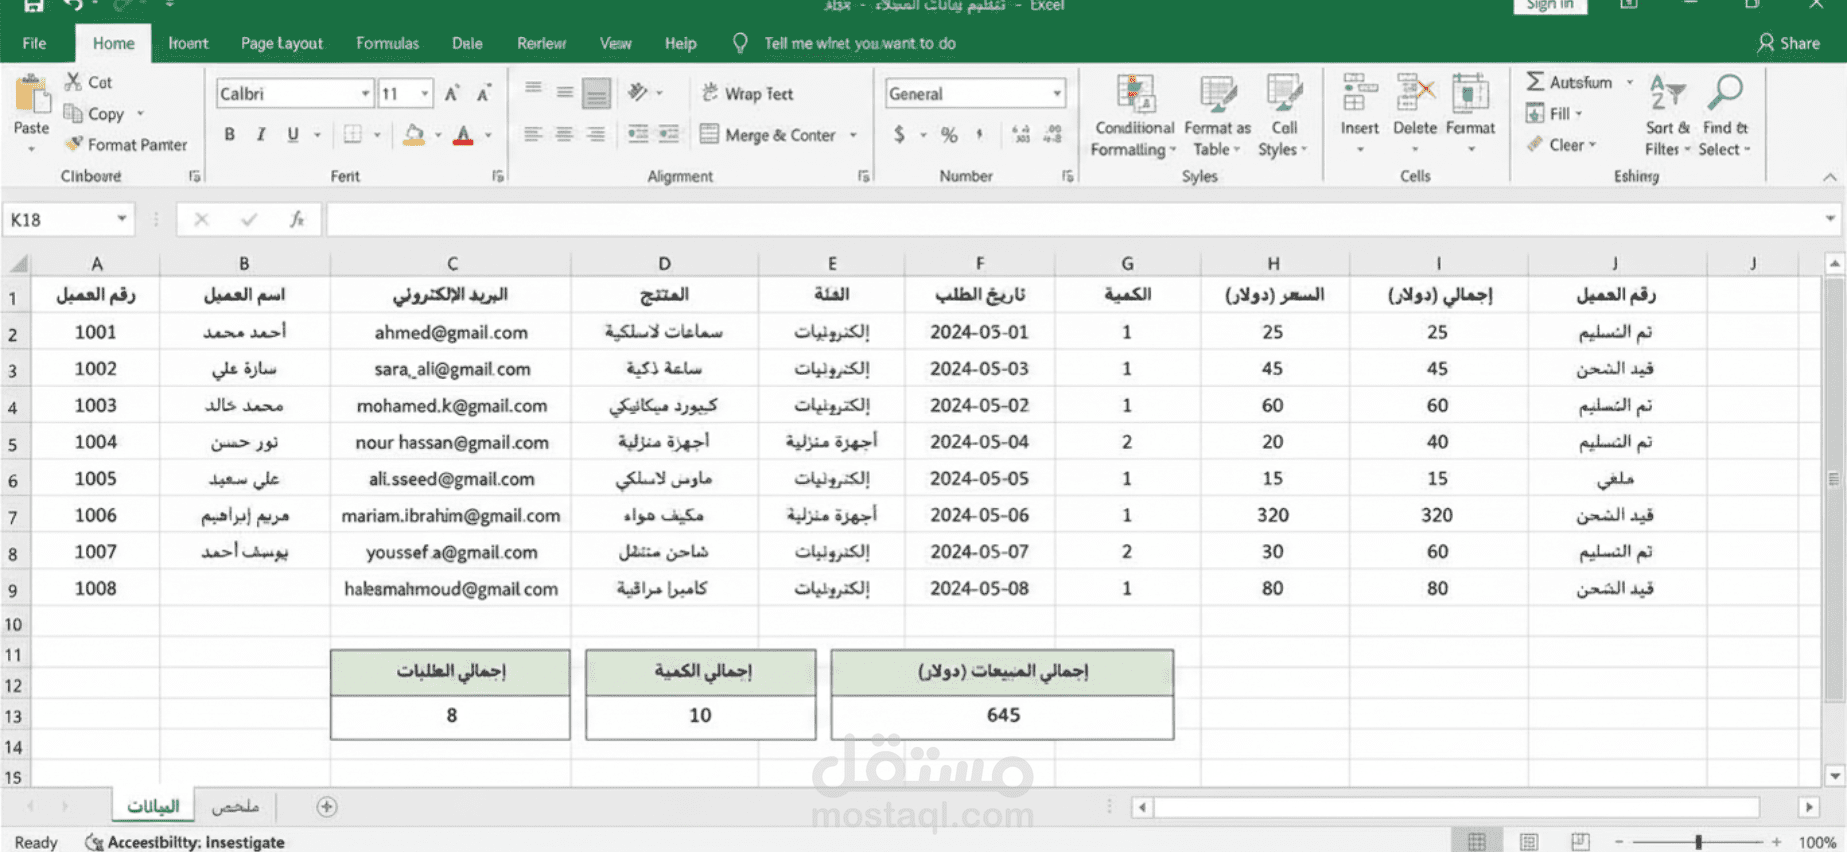The height and width of the screenshot is (852, 1847).
Task: Click Merge & Center button
Action: pyautogui.click(x=768, y=134)
